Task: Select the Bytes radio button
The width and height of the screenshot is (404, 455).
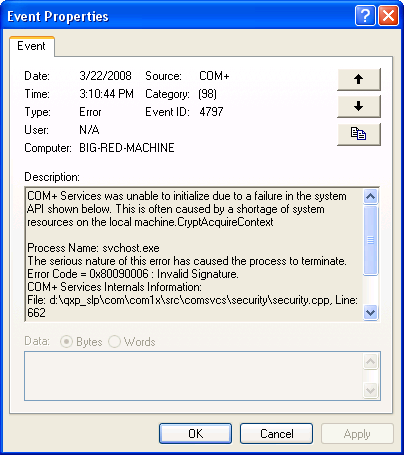Action: [x=66, y=342]
